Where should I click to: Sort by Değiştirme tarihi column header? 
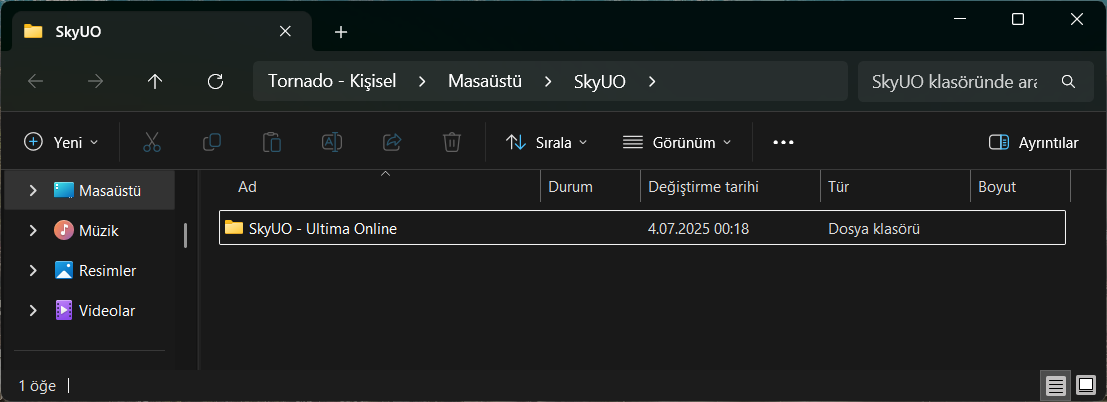point(731,187)
